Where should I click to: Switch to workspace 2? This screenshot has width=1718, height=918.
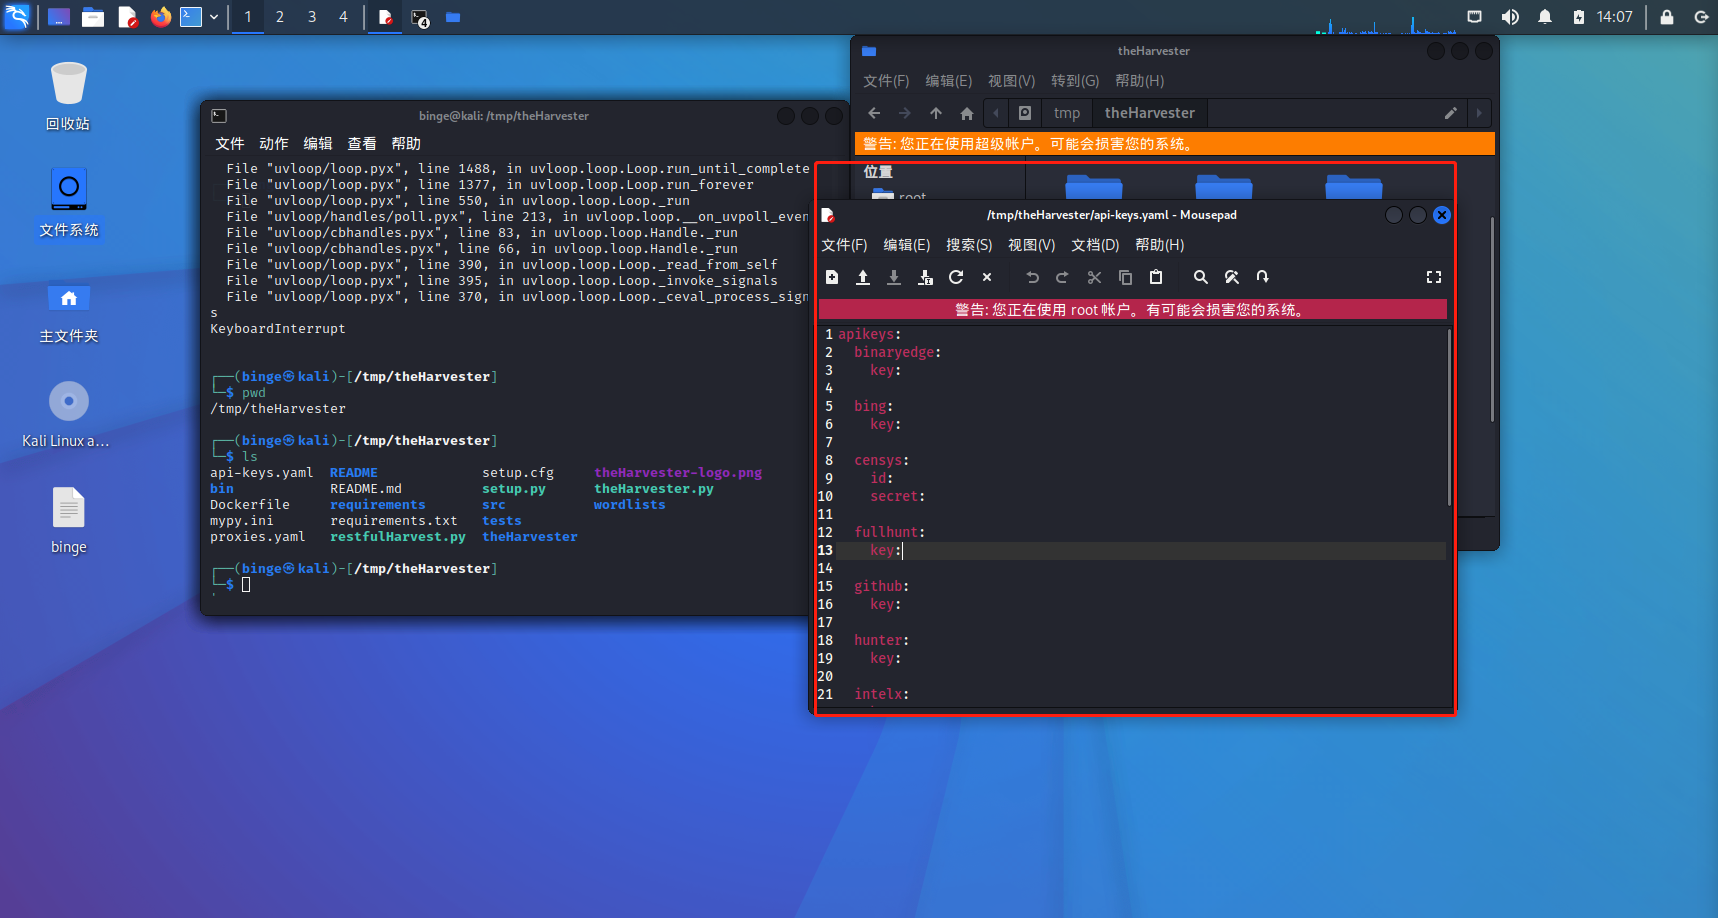[280, 16]
